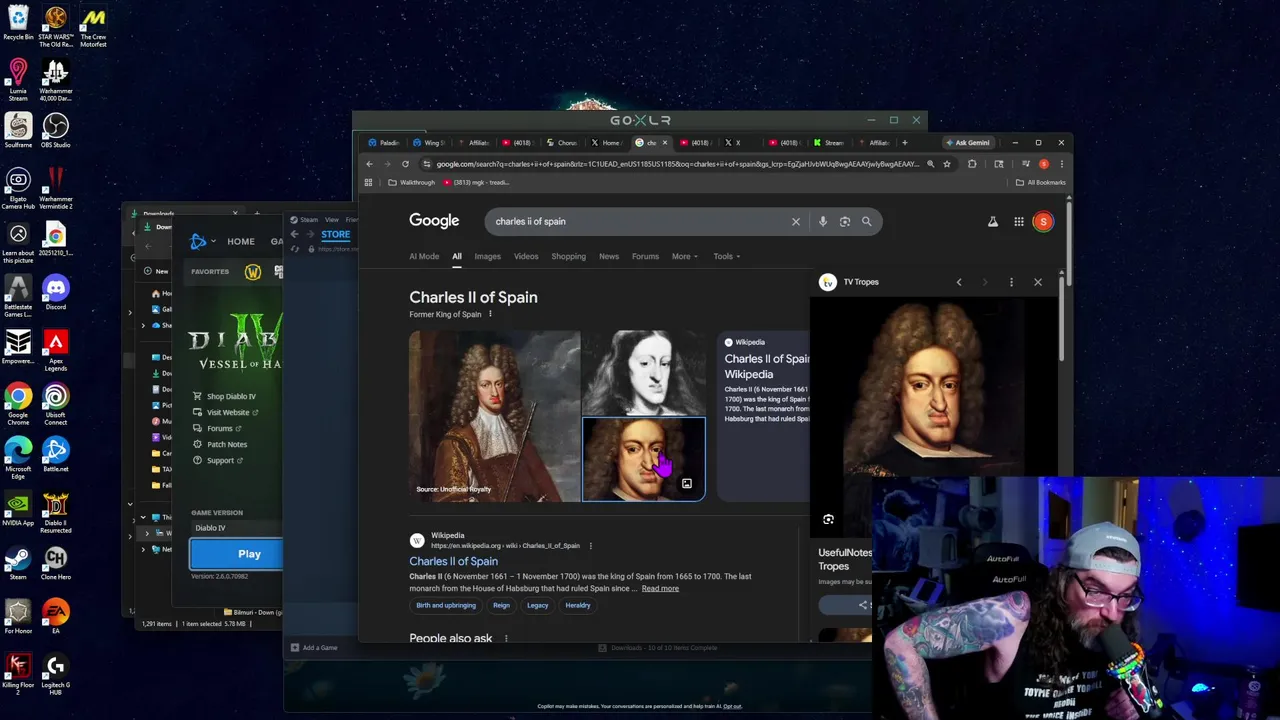Open the OBS Studio desktop icon
Image resolution: width=1280 pixels, height=720 pixels.
[x=56, y=130]
